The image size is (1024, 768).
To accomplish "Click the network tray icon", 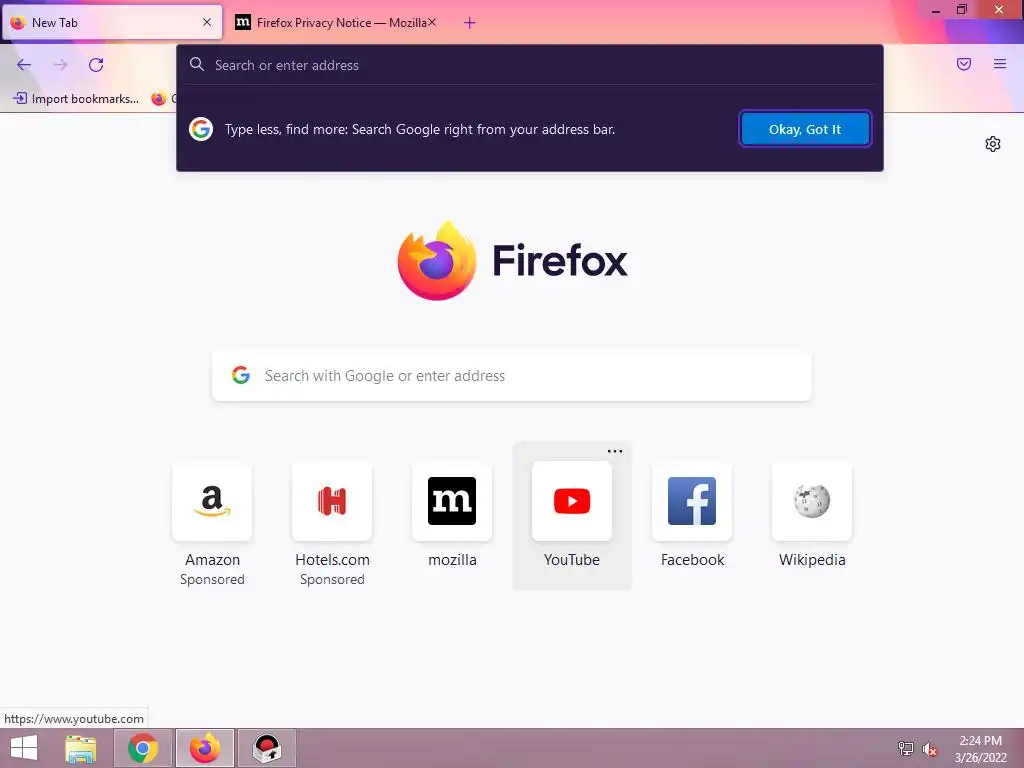I will pyautogui.click(x=906, y=748).
